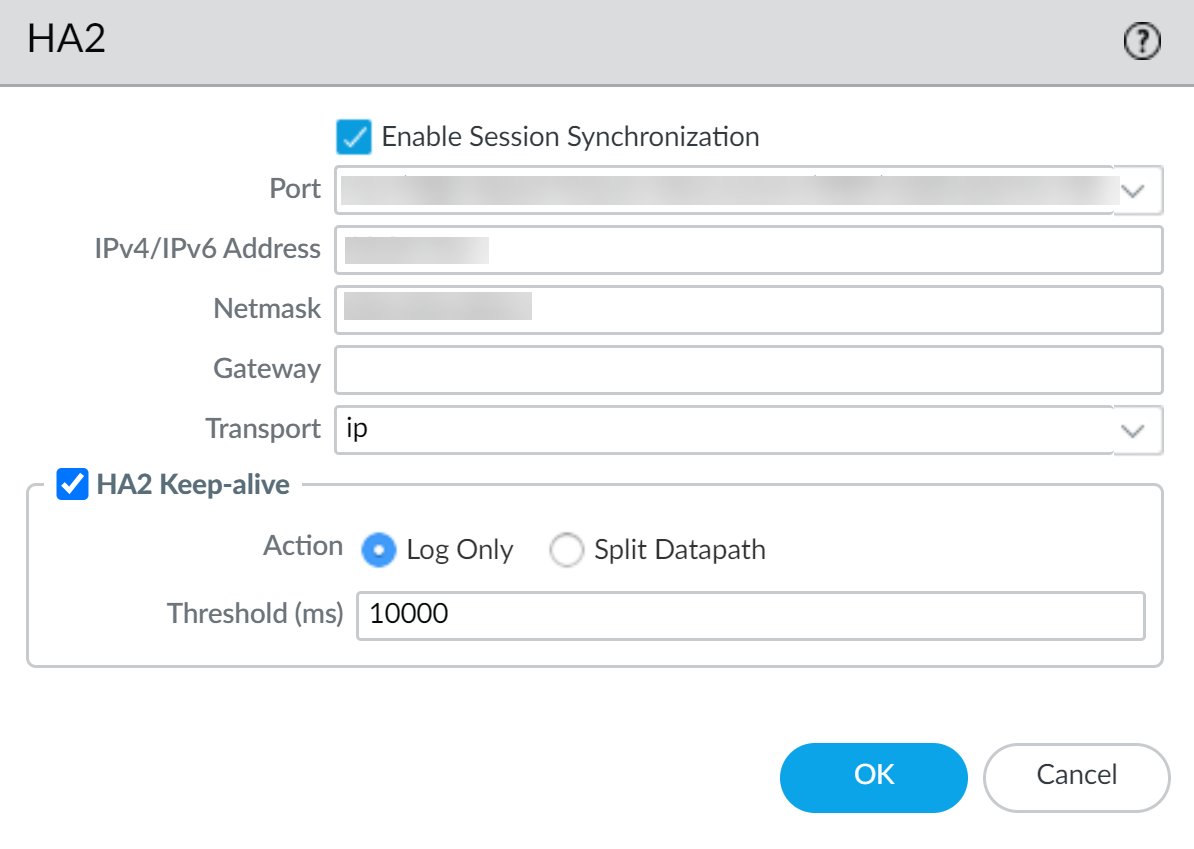Viewport: 1194px width, 849px height.
Task: Click into the Netmask input field
Action: pyautogui.click(x=748, y=310)
